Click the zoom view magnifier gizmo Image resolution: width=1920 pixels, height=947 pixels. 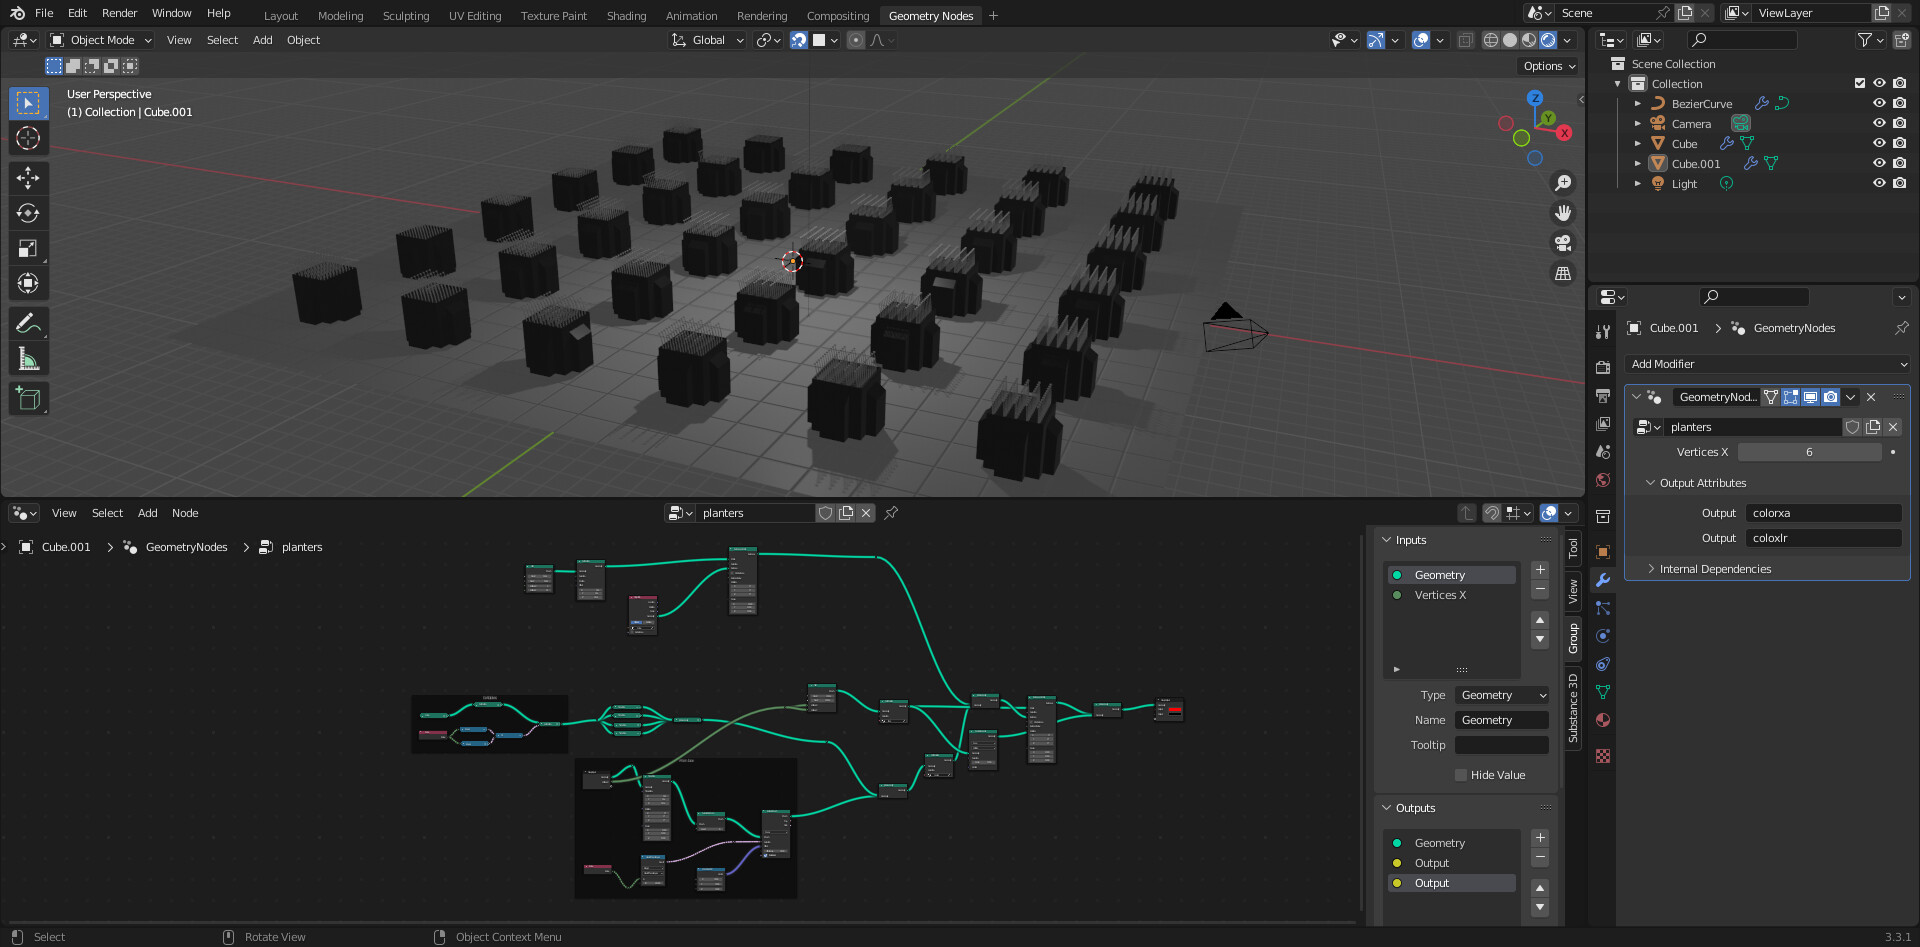tap(1563, 183)
